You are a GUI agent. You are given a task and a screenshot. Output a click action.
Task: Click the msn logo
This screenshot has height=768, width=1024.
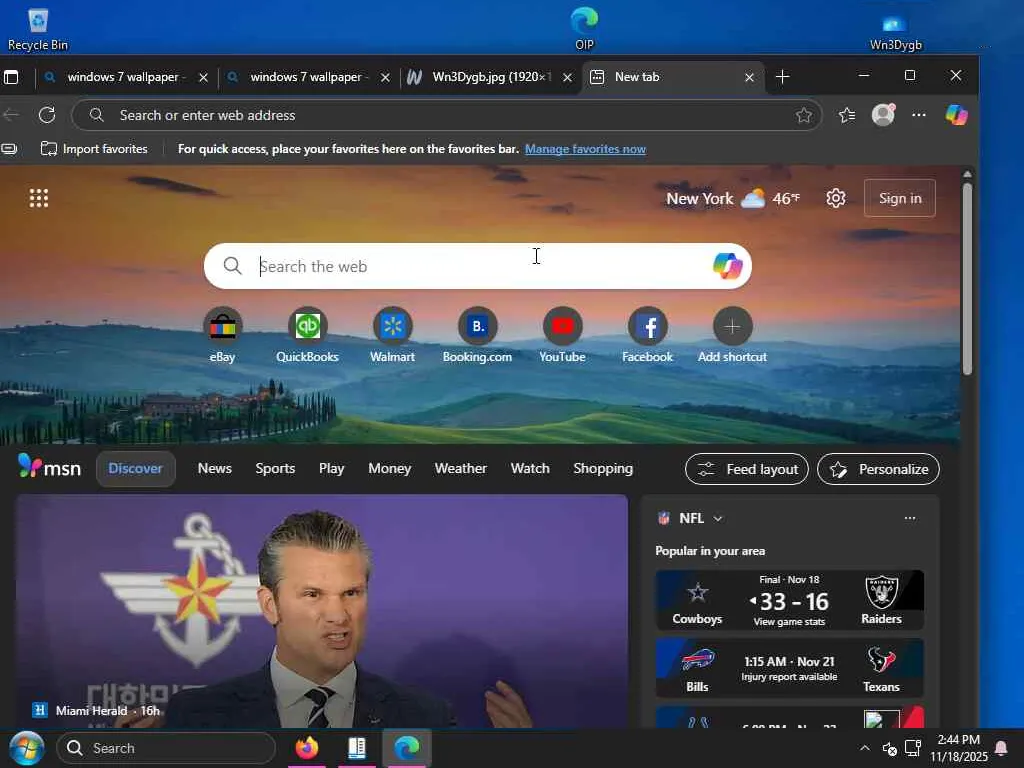click(50, 467)
